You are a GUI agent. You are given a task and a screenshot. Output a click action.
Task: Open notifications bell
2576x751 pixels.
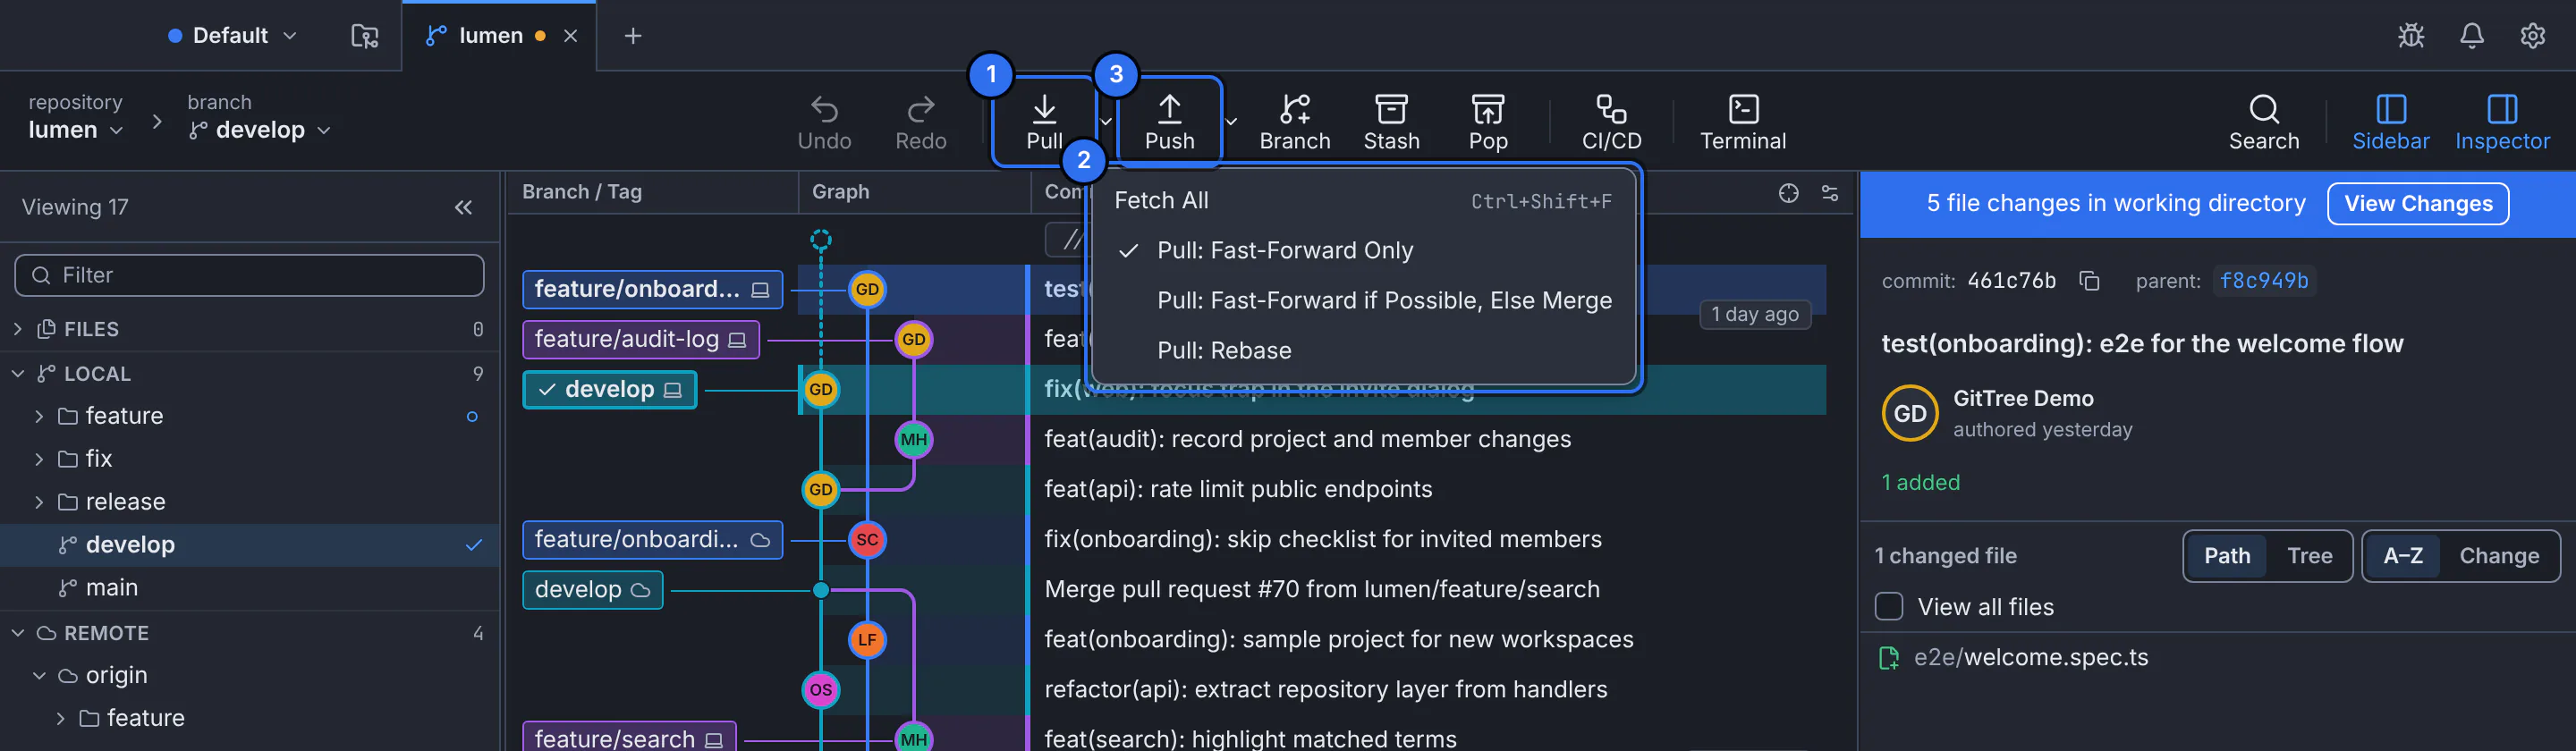[2471, 36]
